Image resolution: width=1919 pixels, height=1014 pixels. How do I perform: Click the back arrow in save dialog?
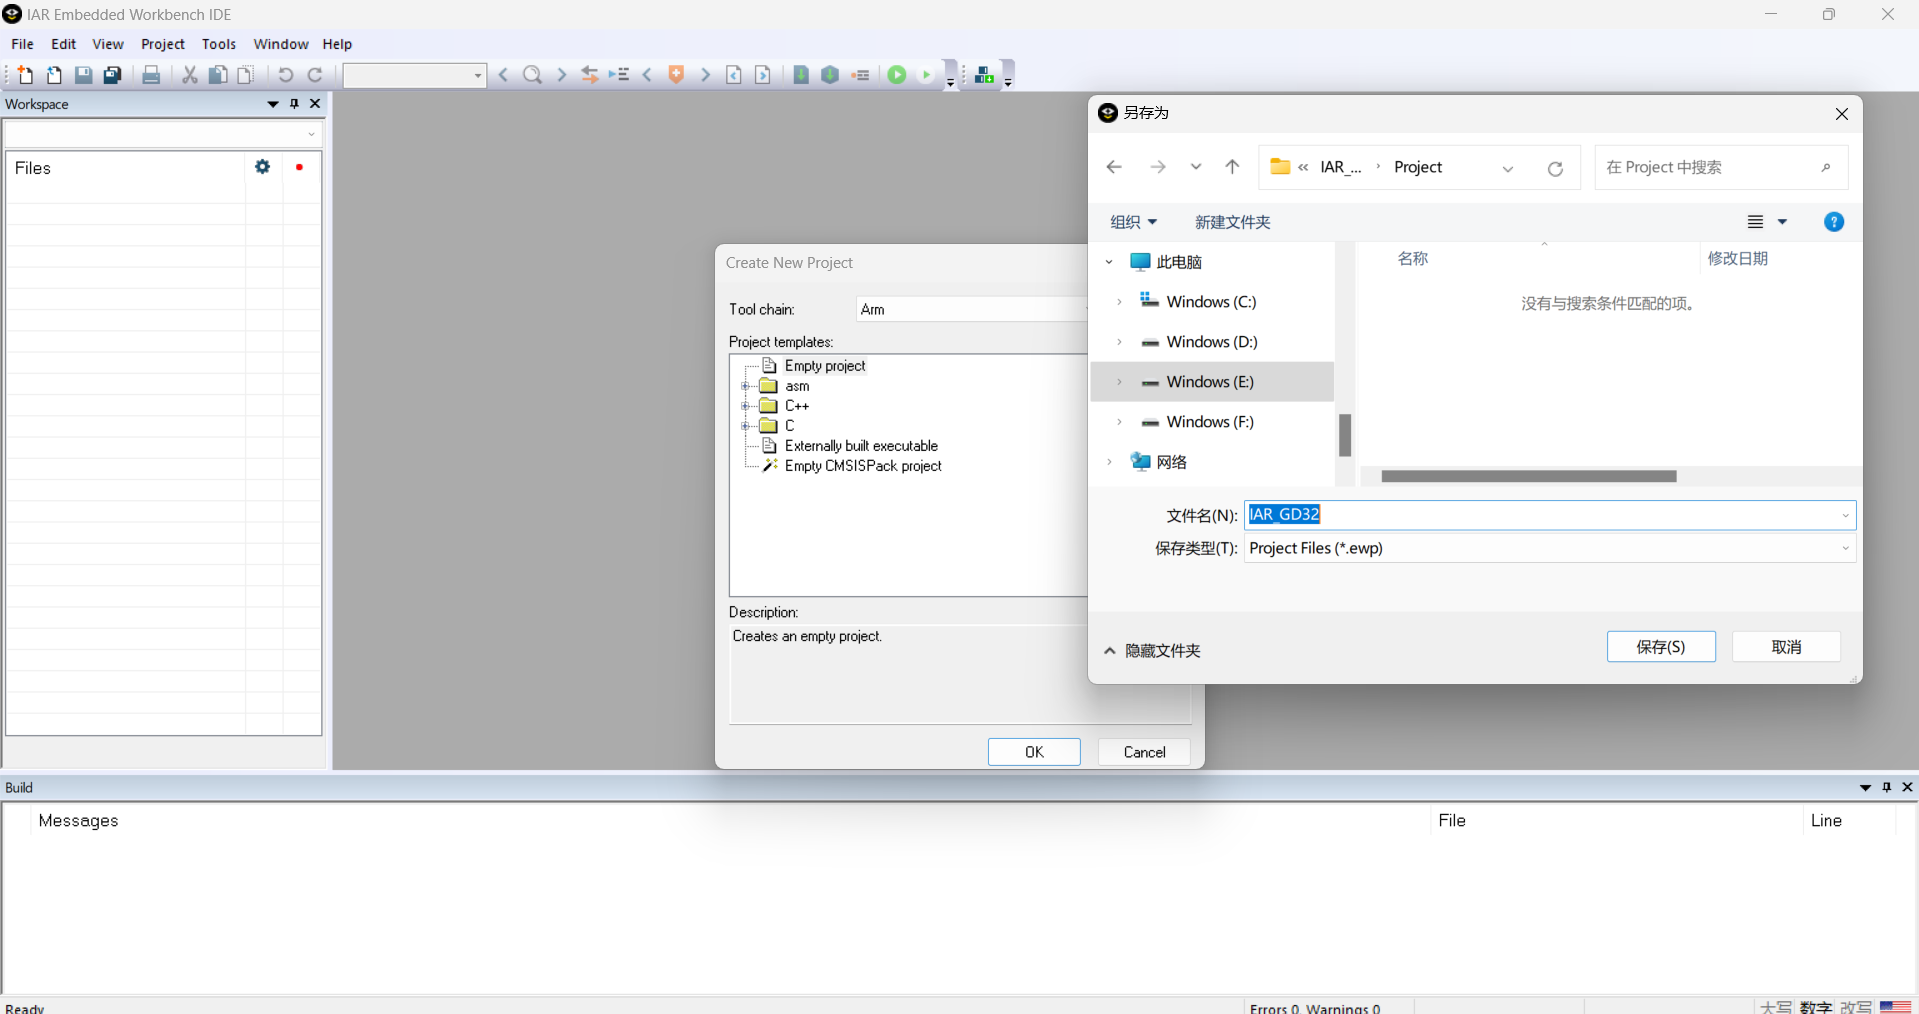click(x=1114, y=167)
